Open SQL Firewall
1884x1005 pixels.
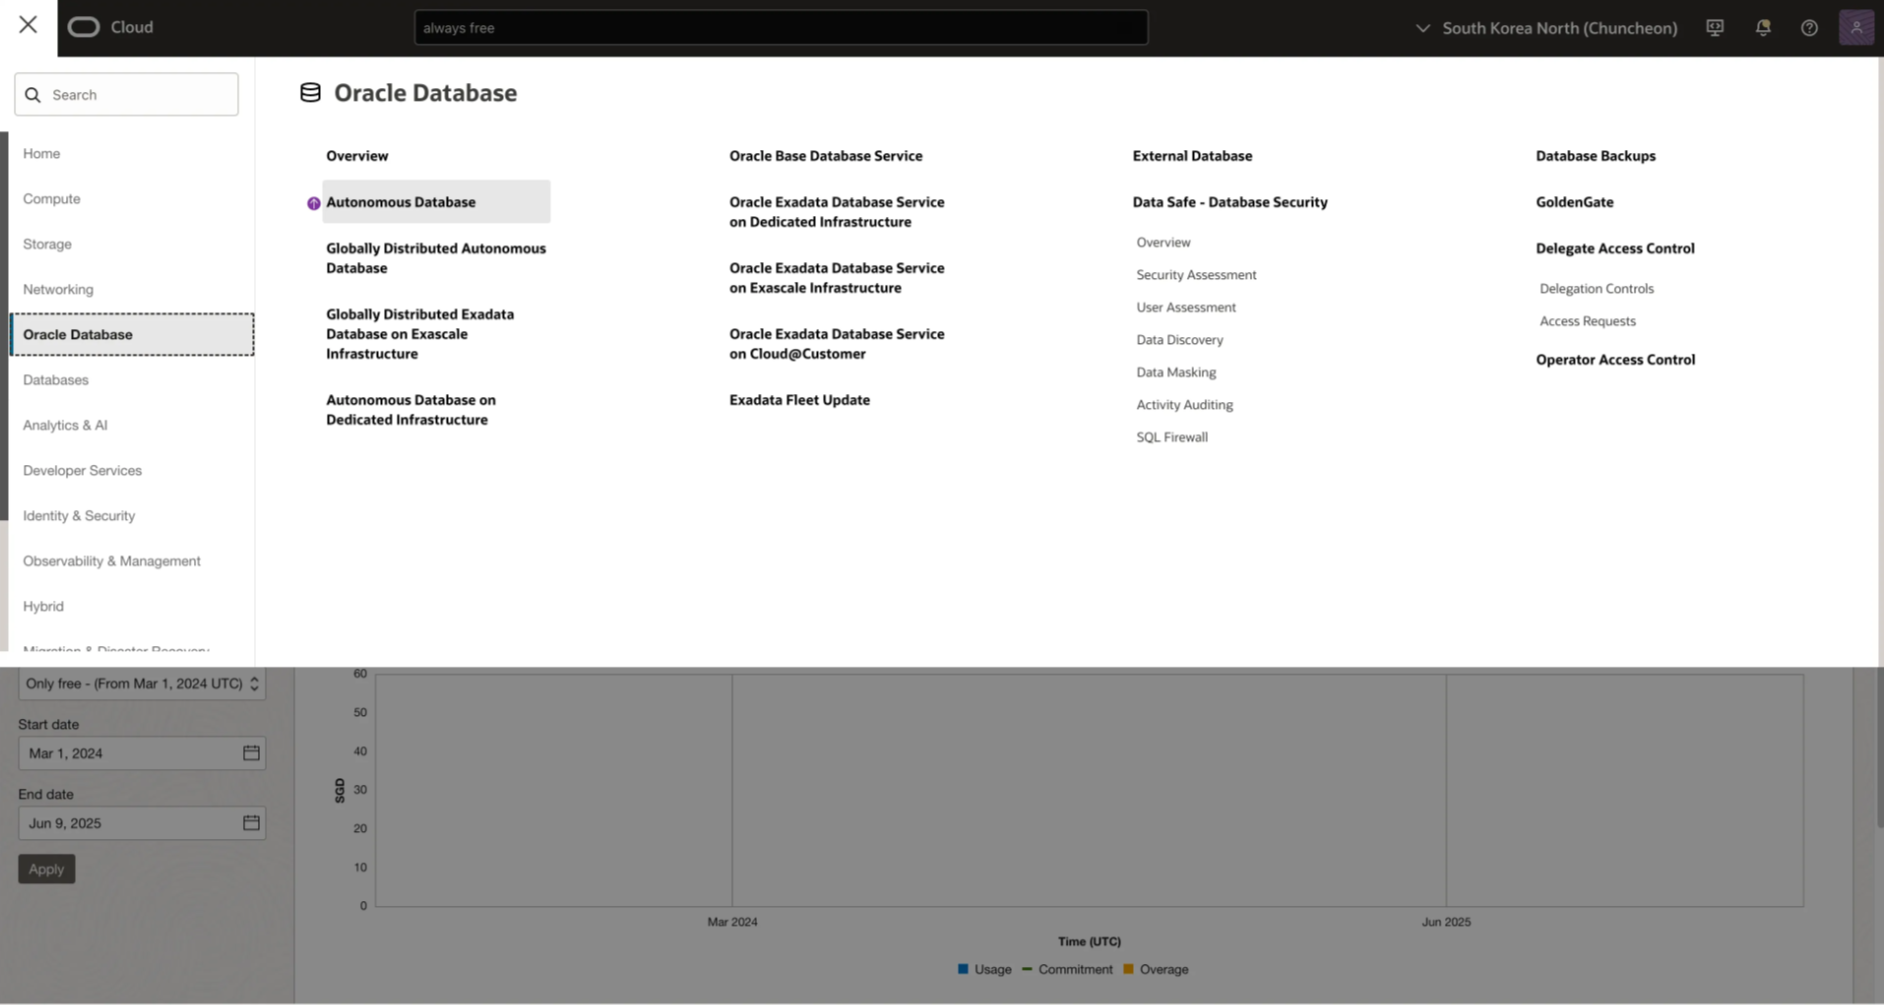pyautogui.click(x=1172, y=438)
